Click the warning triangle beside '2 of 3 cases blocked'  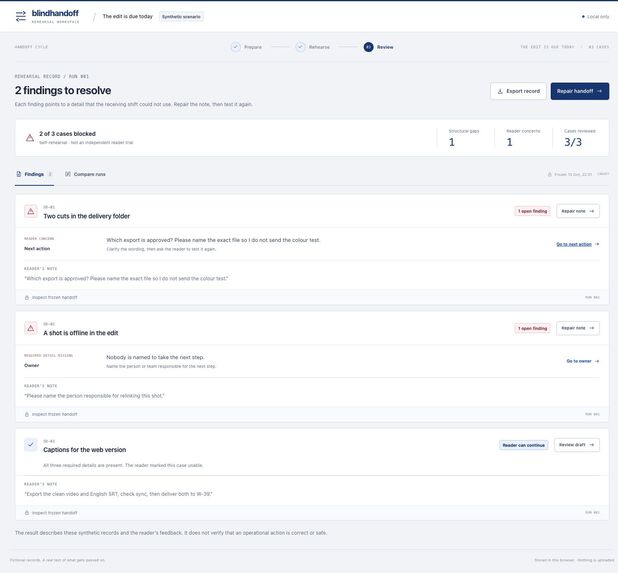coord(30,138)
